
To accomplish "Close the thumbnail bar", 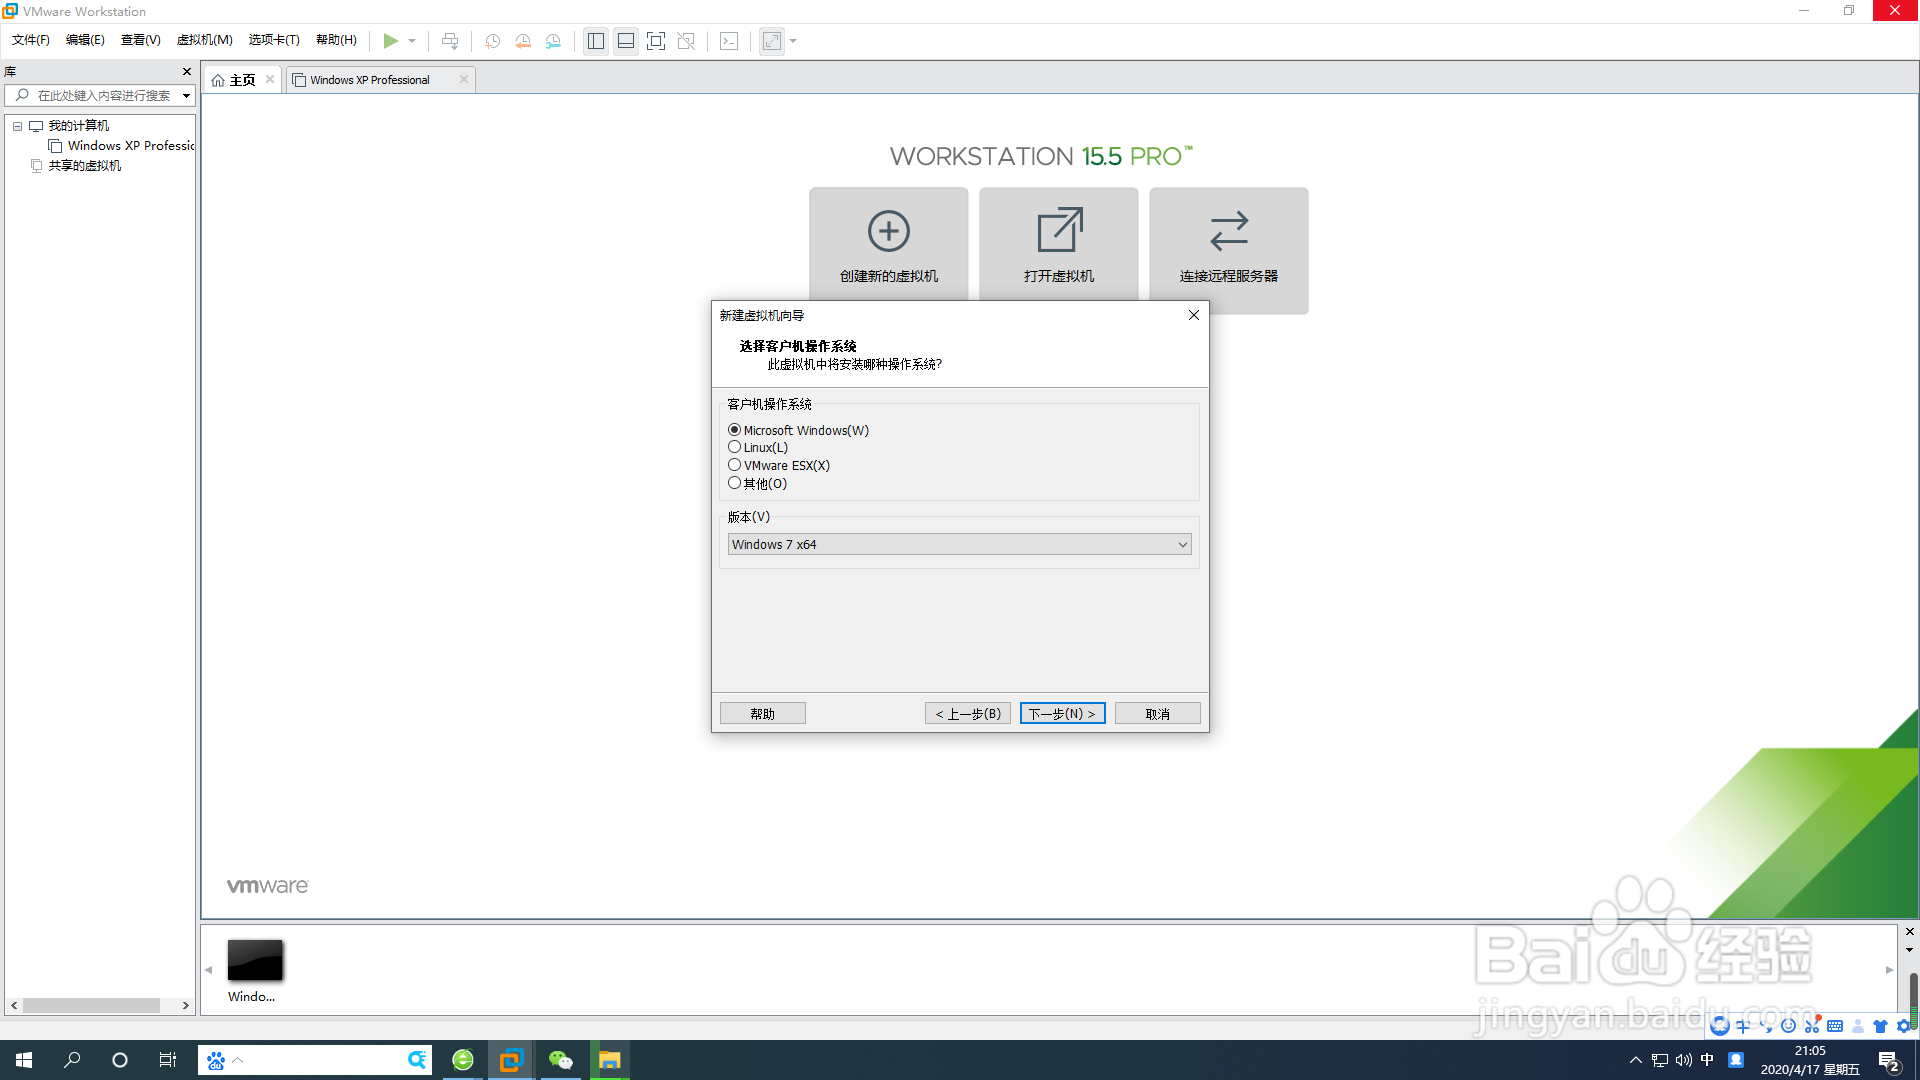I will click(1909, 931).
